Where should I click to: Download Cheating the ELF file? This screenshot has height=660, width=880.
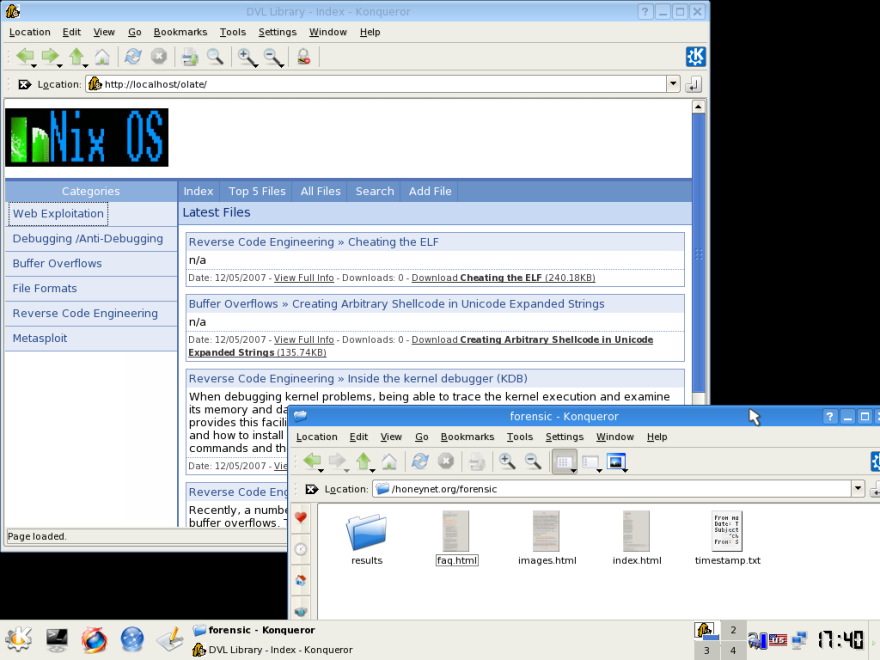click(x=503, y=278)
